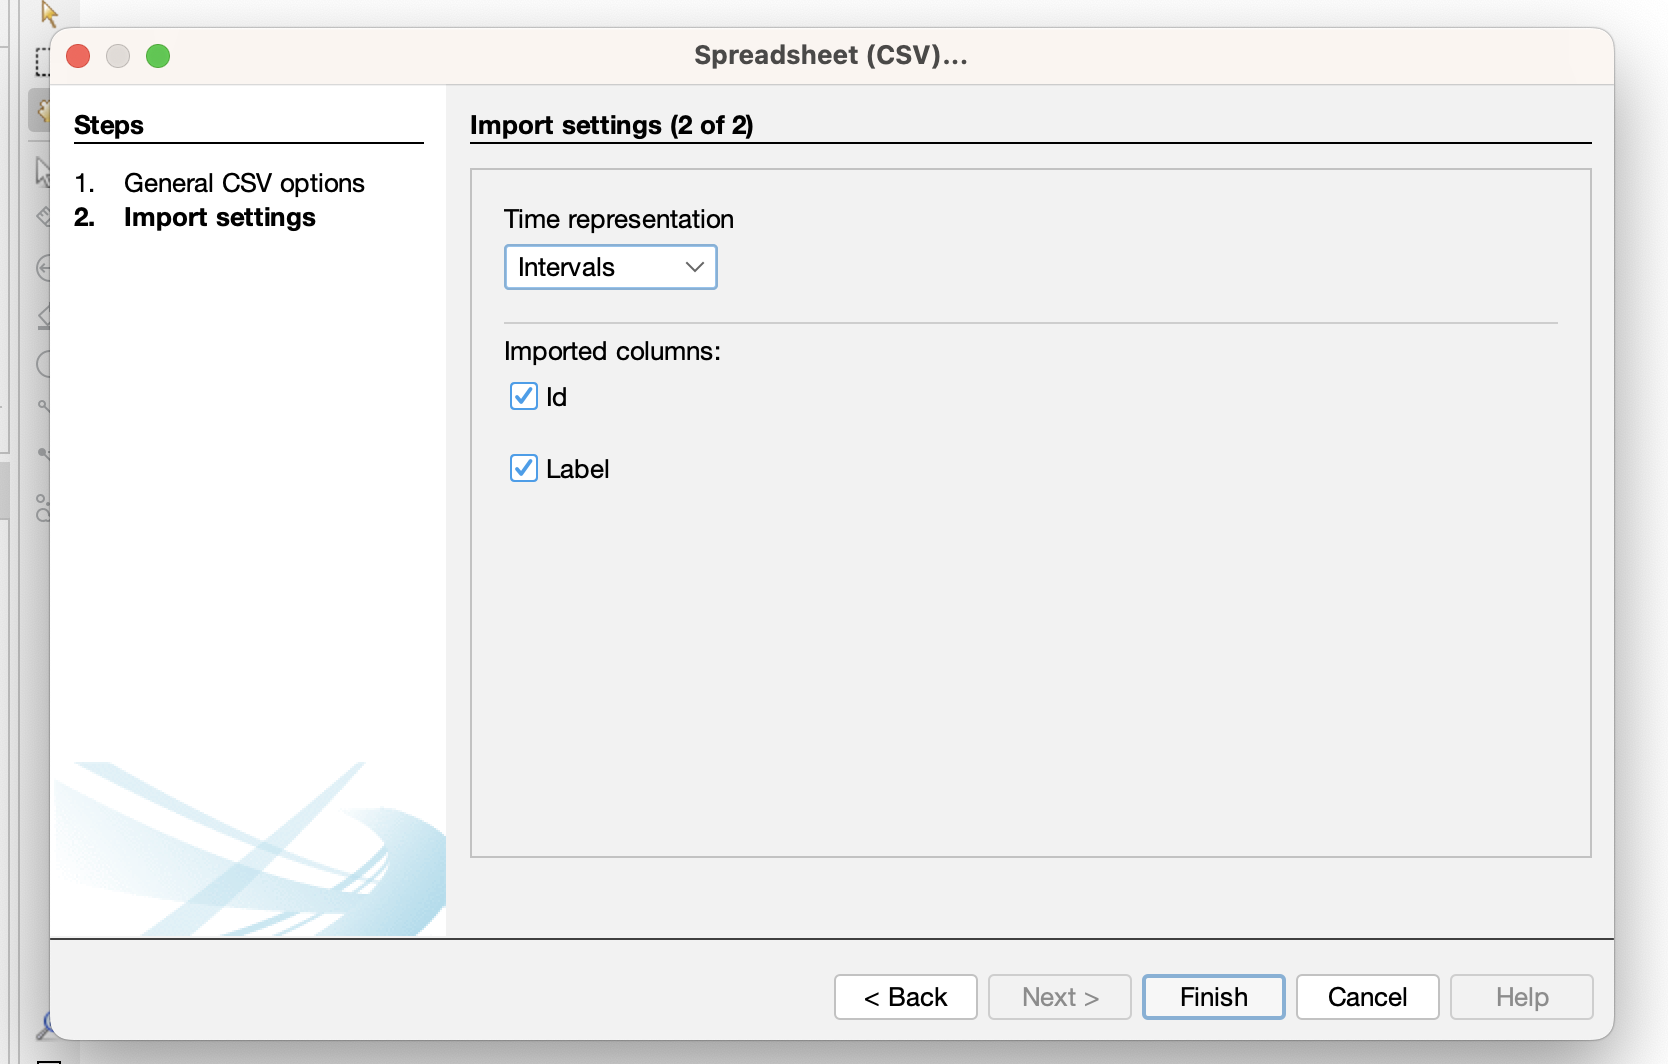The width and height of the screenshot is (1668, 1064).
Task: Click the partially hidden ruler sizer icon
Action: pyautogui.click(x=42, y=216)
